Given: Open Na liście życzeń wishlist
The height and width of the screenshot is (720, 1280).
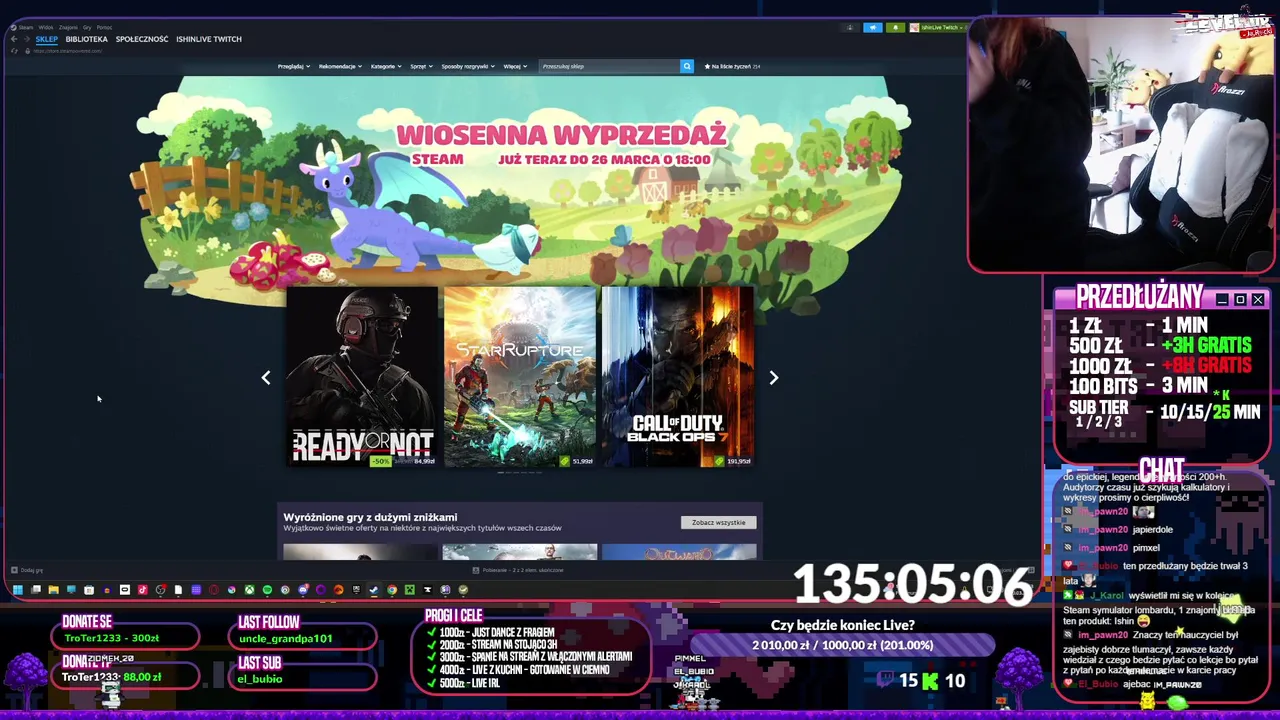Looking at the screenshot, I should (x=733, y=66).
